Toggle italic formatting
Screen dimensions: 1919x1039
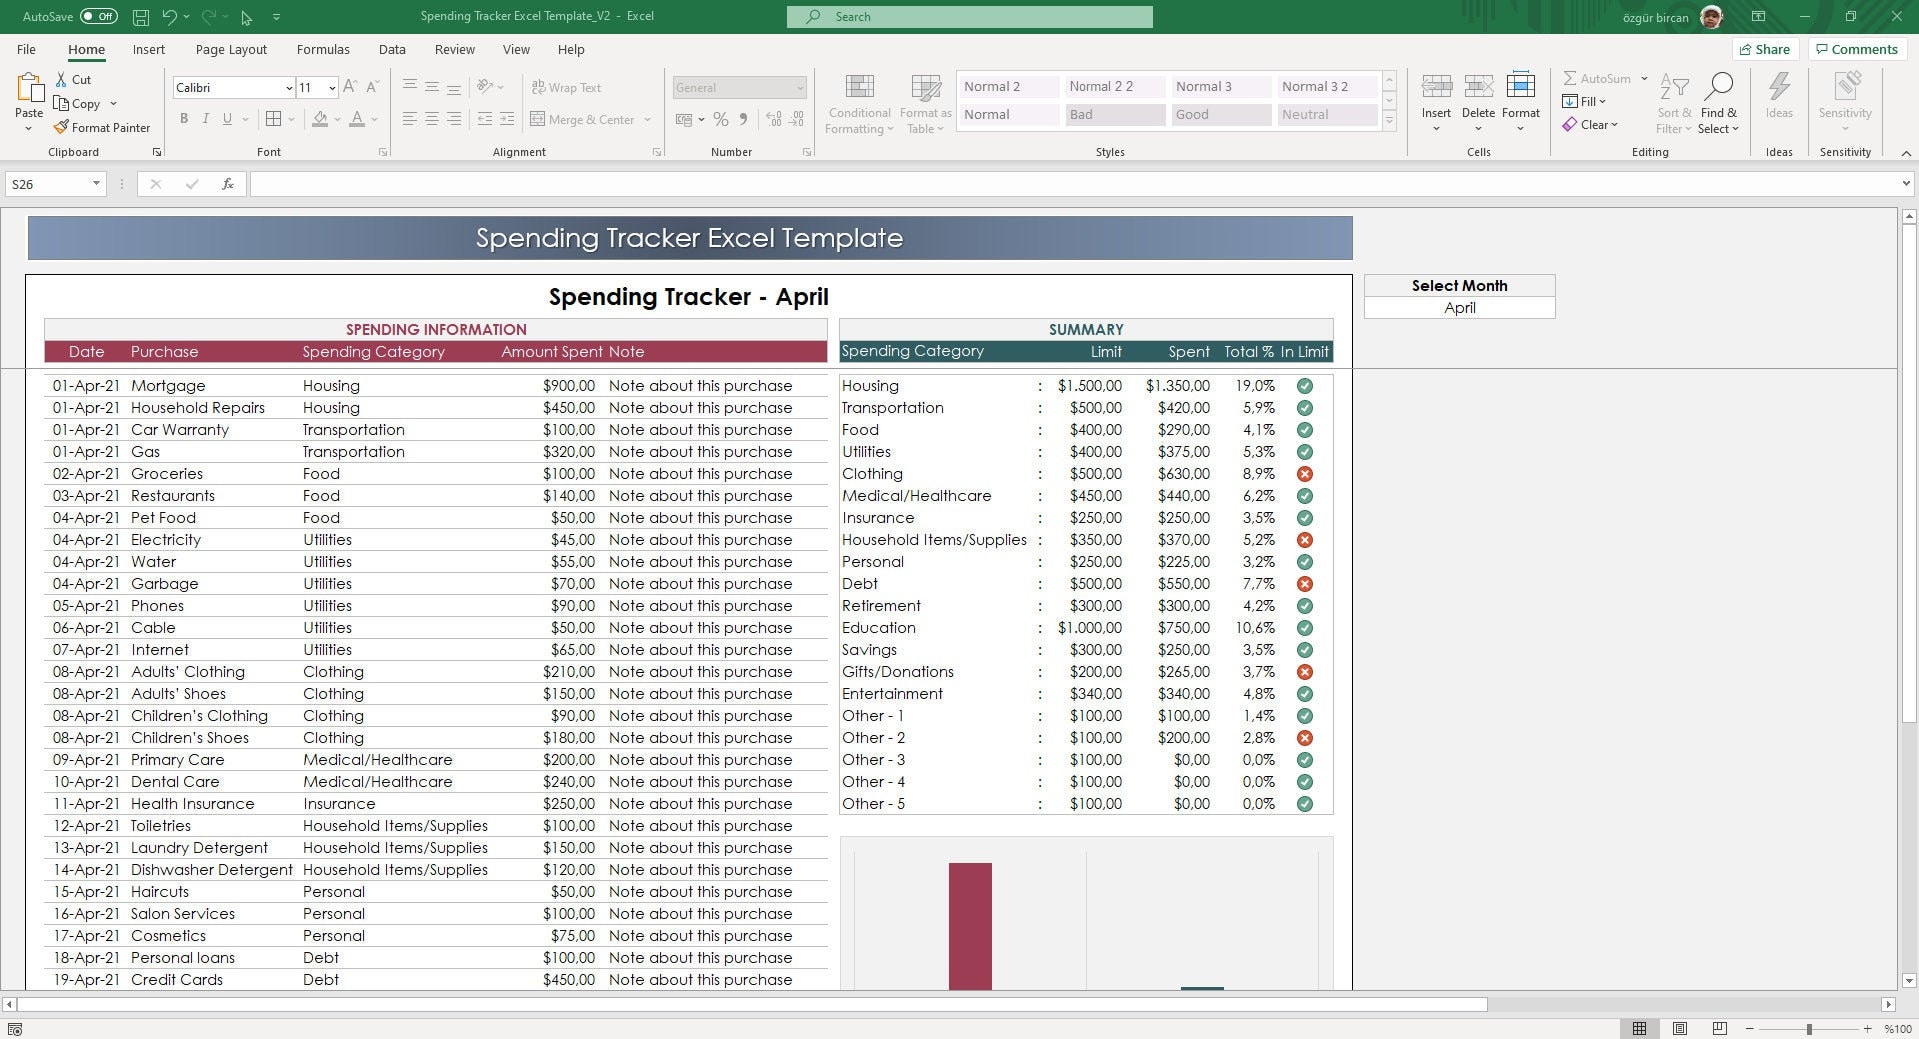[205, 119]
